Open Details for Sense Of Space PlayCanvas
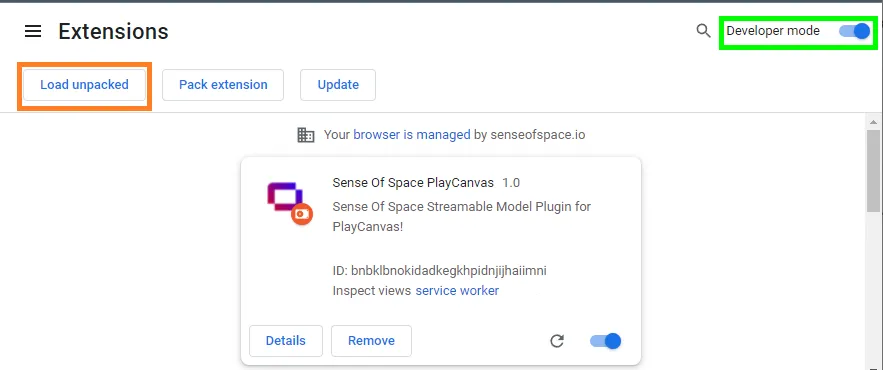 286,341
